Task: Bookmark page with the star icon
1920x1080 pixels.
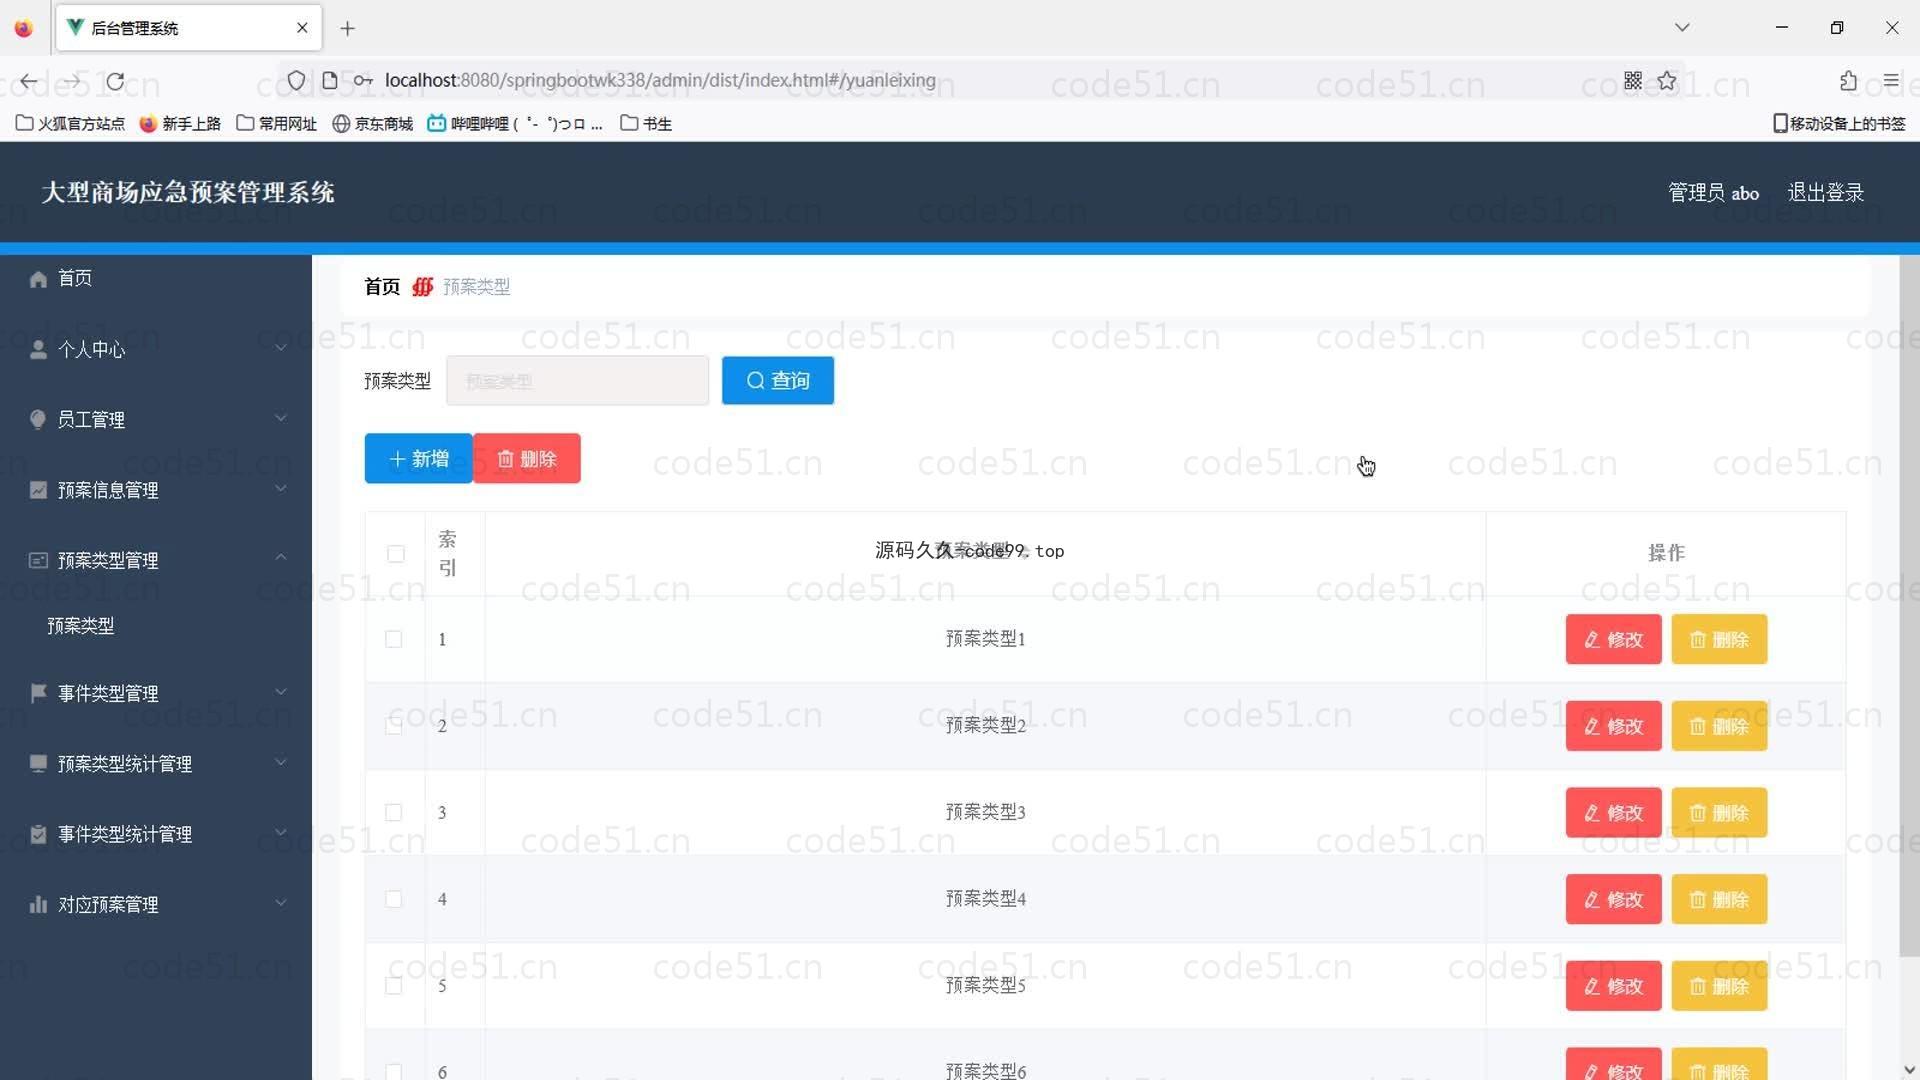Action: click(x=1666, y=81)
